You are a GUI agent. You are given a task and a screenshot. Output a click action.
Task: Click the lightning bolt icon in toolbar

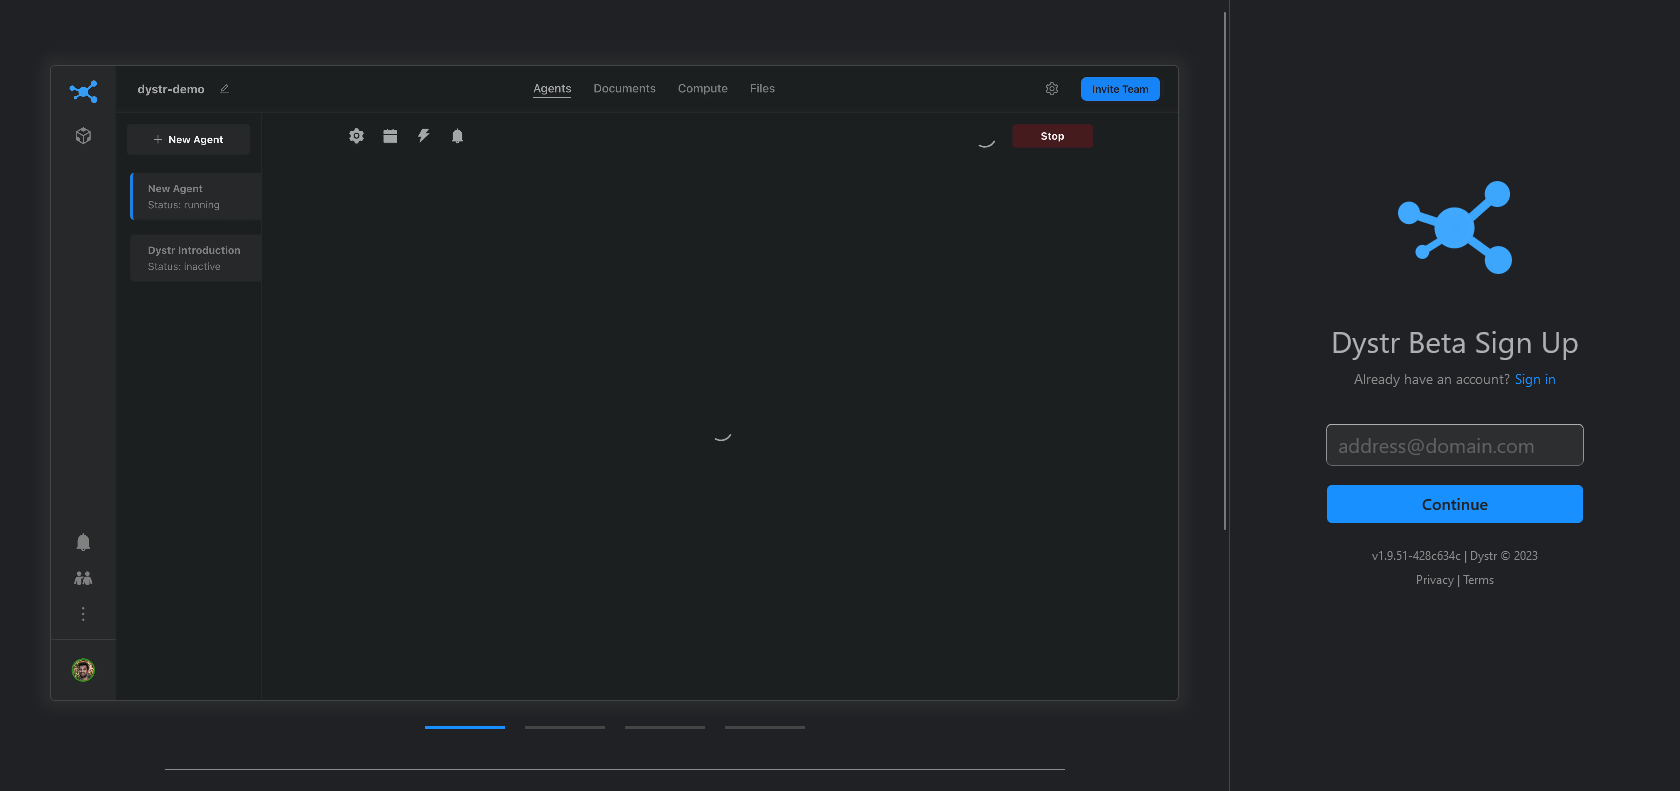pos(424,136)
